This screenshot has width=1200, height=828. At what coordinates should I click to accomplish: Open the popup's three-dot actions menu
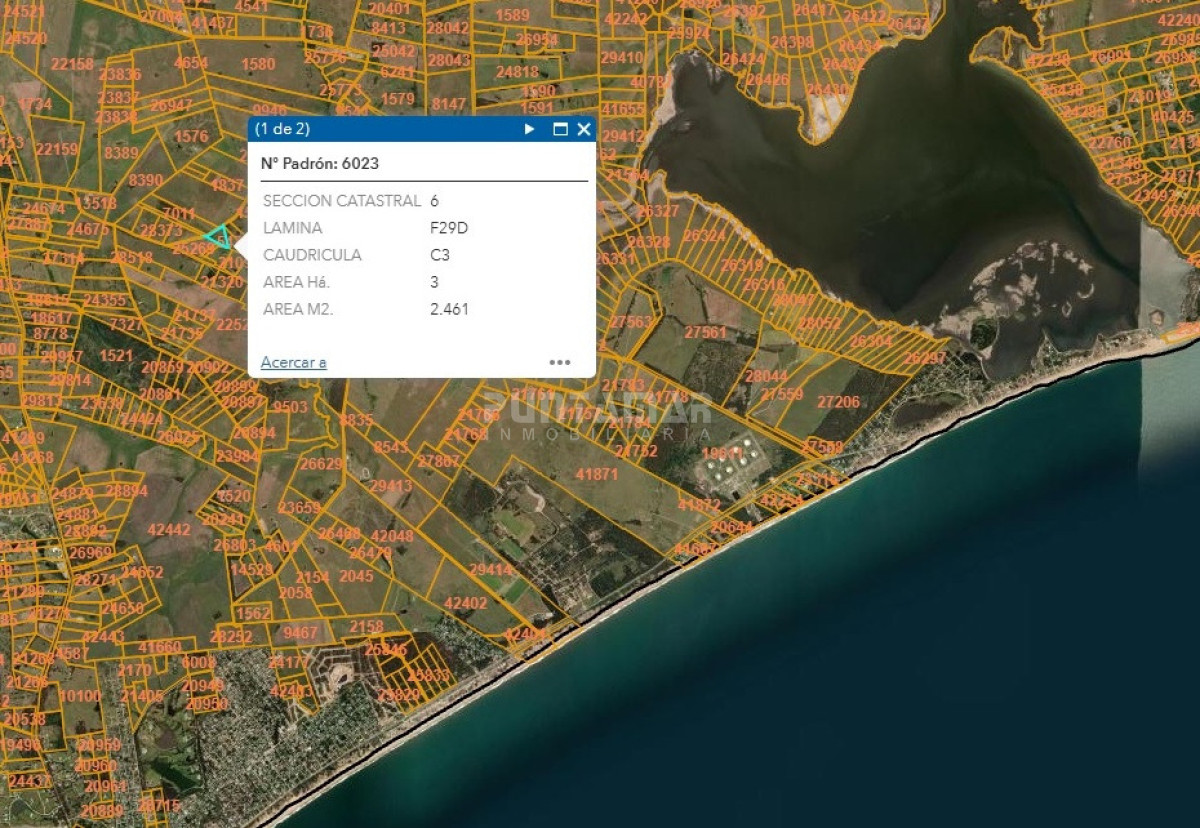(x=560, y=362)
